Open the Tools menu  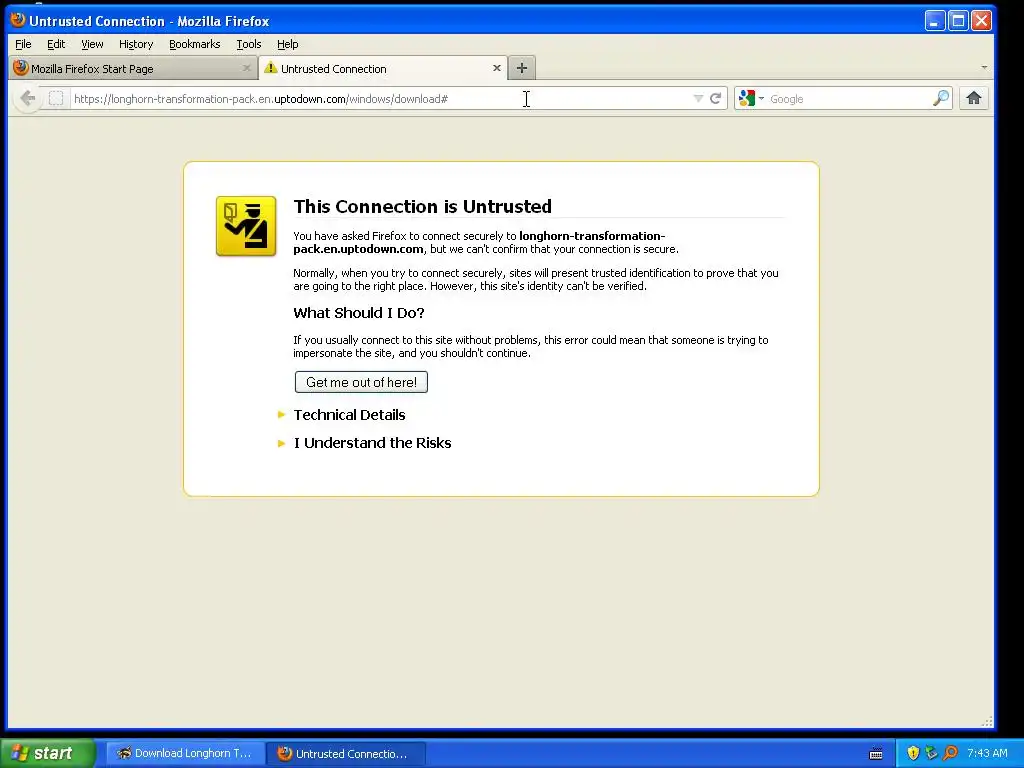249,44
